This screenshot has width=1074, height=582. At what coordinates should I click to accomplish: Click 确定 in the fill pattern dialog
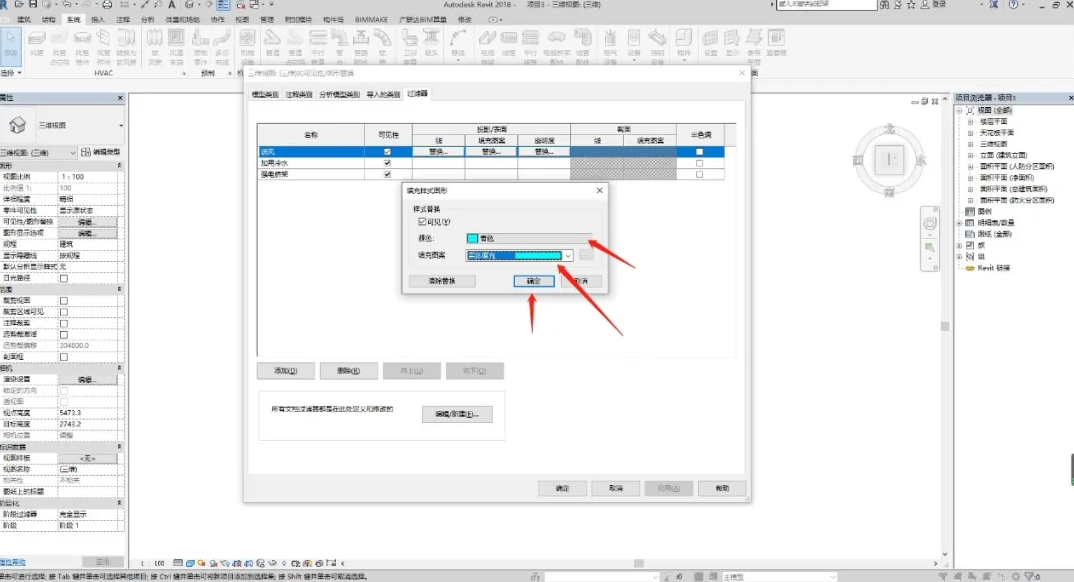tap(534, 281)
